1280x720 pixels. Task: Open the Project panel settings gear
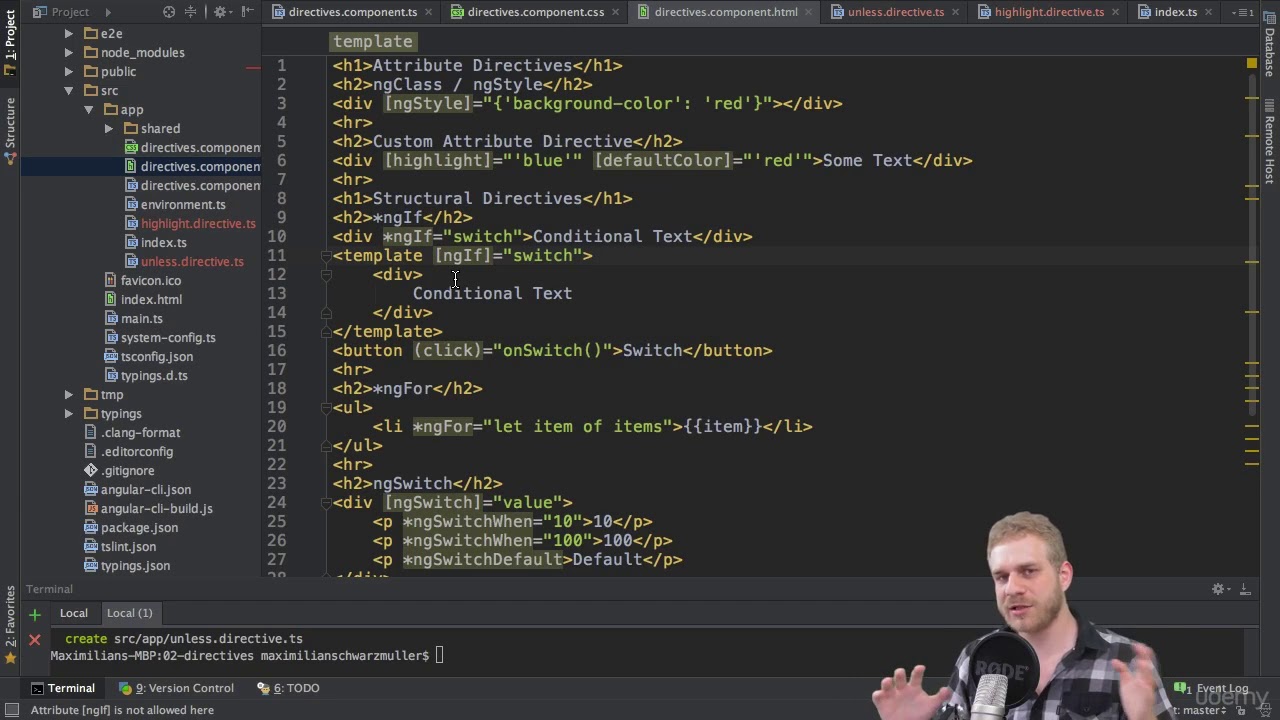221,12
